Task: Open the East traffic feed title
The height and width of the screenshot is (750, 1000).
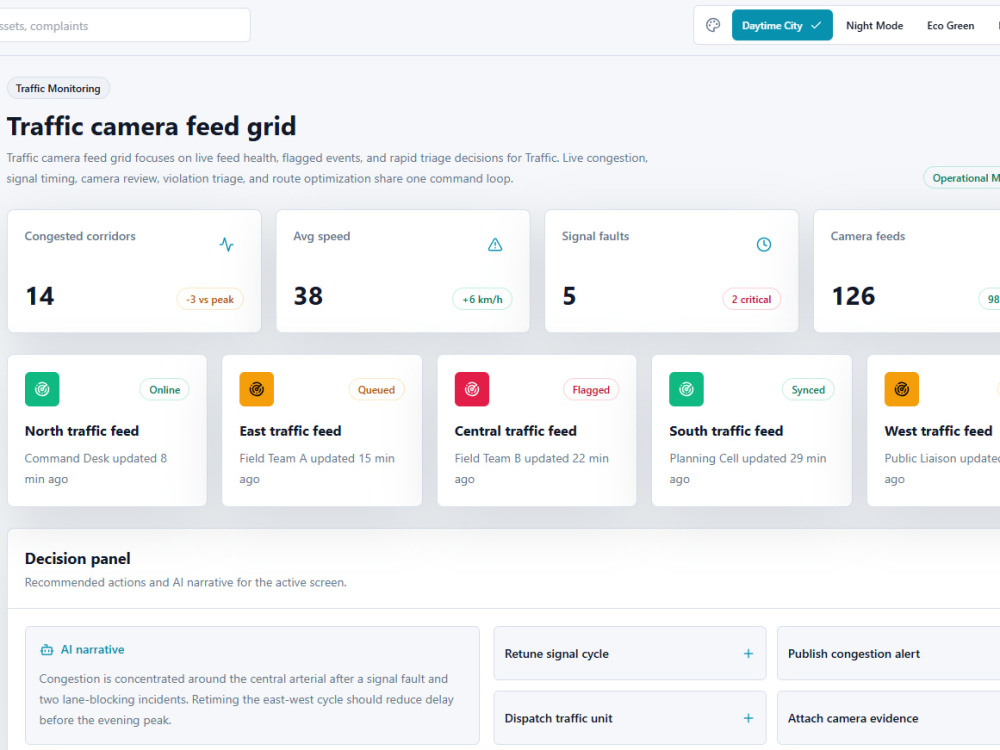Action: coord(290,431)
